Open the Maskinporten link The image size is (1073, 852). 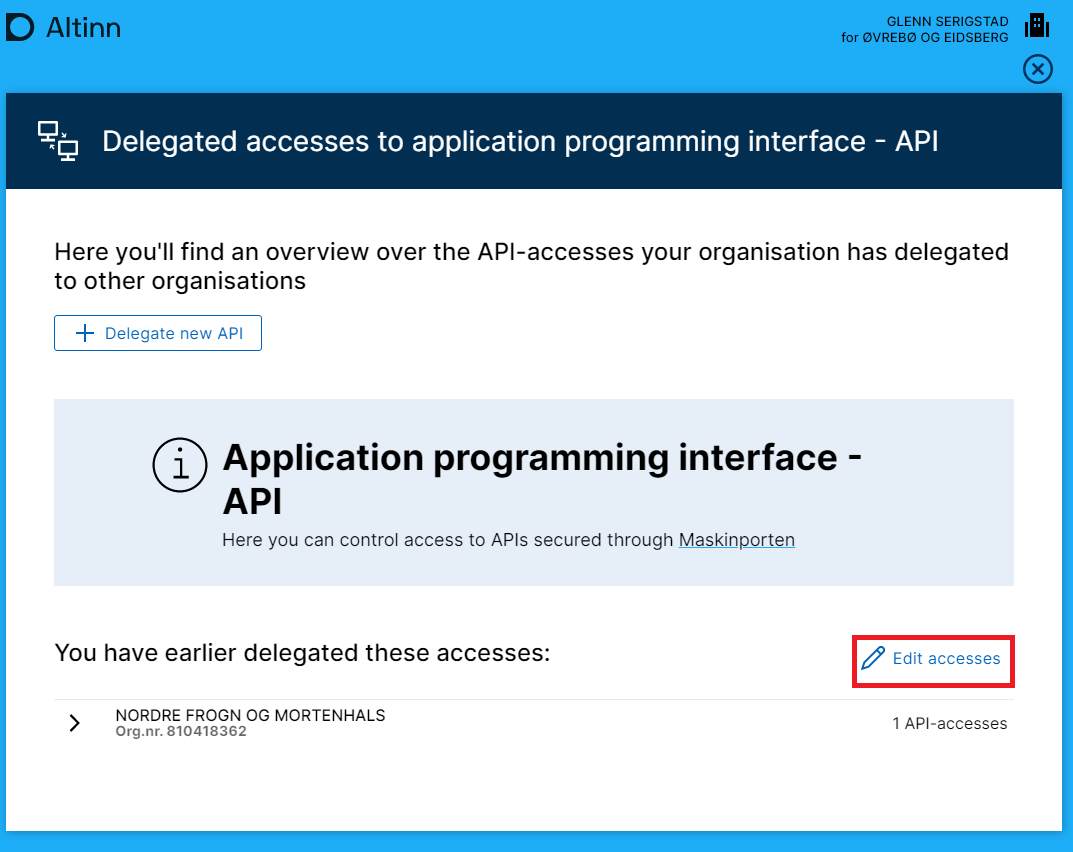[x=736, y=540]
